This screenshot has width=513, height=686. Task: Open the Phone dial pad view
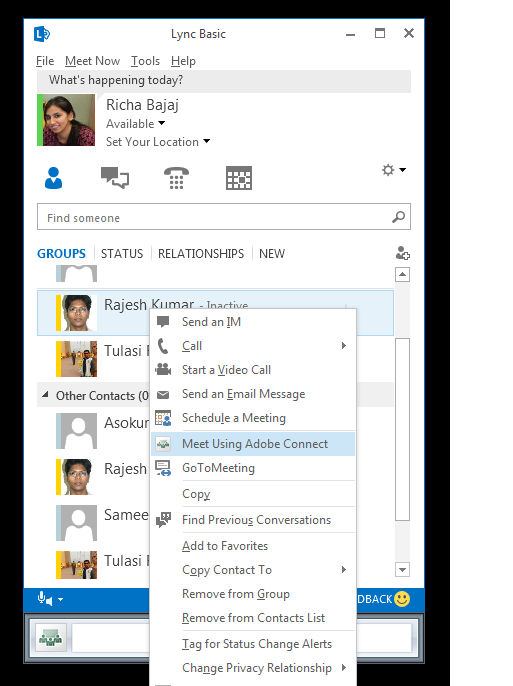(x=176, y=178)
